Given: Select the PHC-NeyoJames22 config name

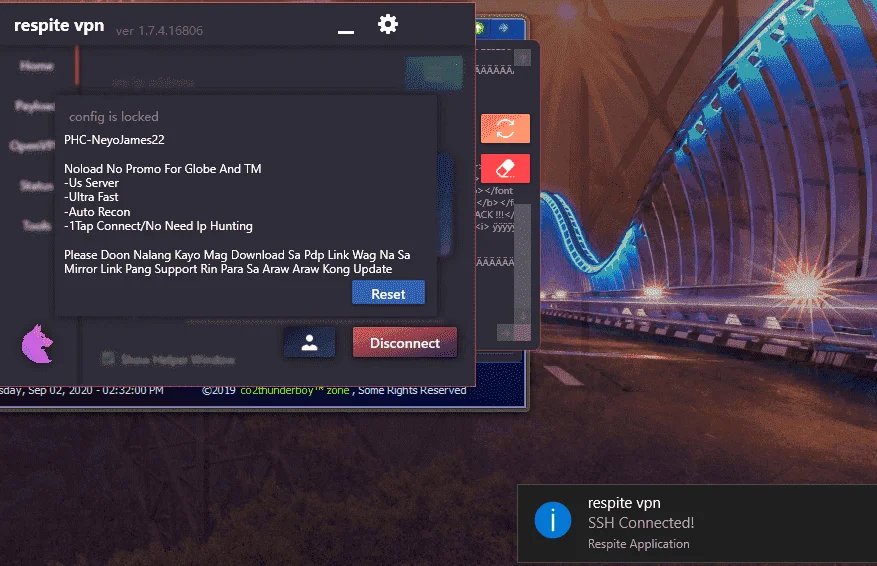Looking at the screenshot, I should (x=114, y=140).
